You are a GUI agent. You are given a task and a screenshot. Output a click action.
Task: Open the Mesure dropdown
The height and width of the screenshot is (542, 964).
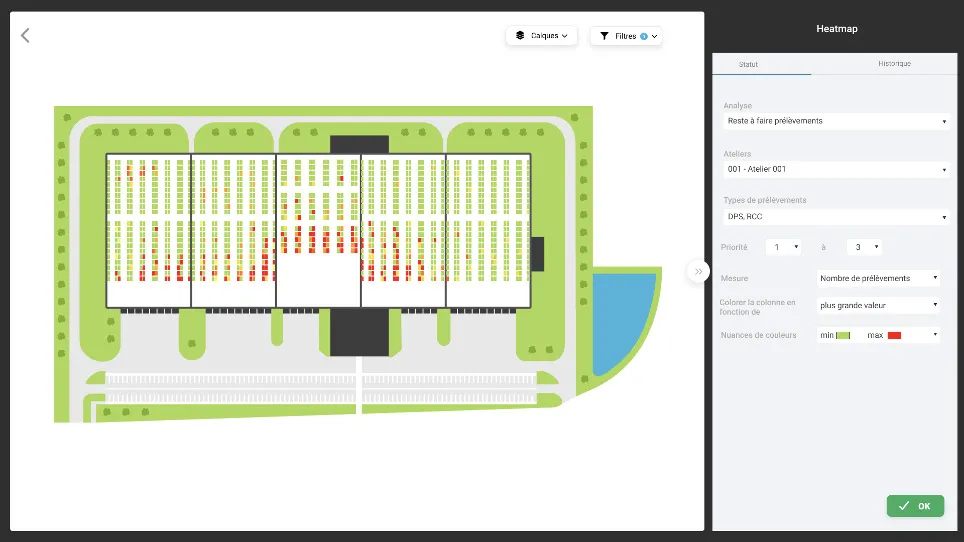click(x=878, y=278)
